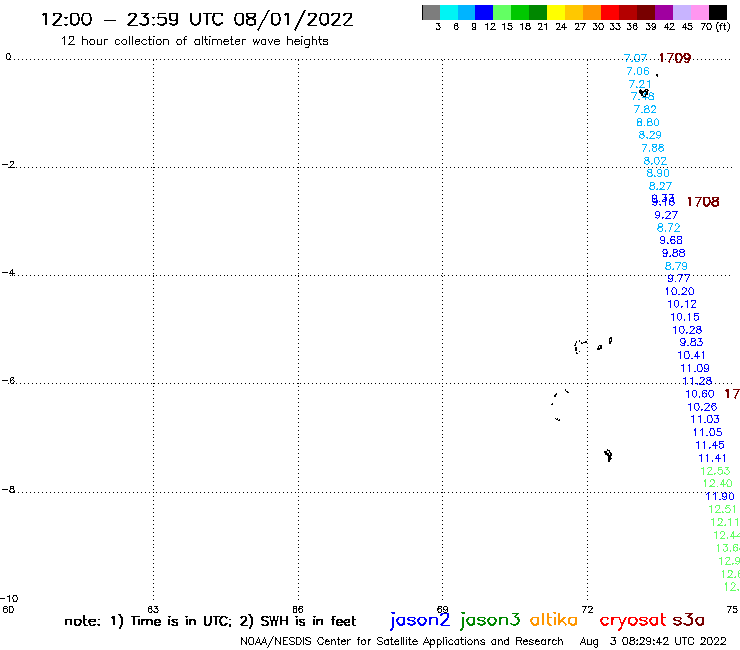Click wave height value '10.28'
This screenshot has height=650, width=740.
pyautogui.click(x=687, y=330)
